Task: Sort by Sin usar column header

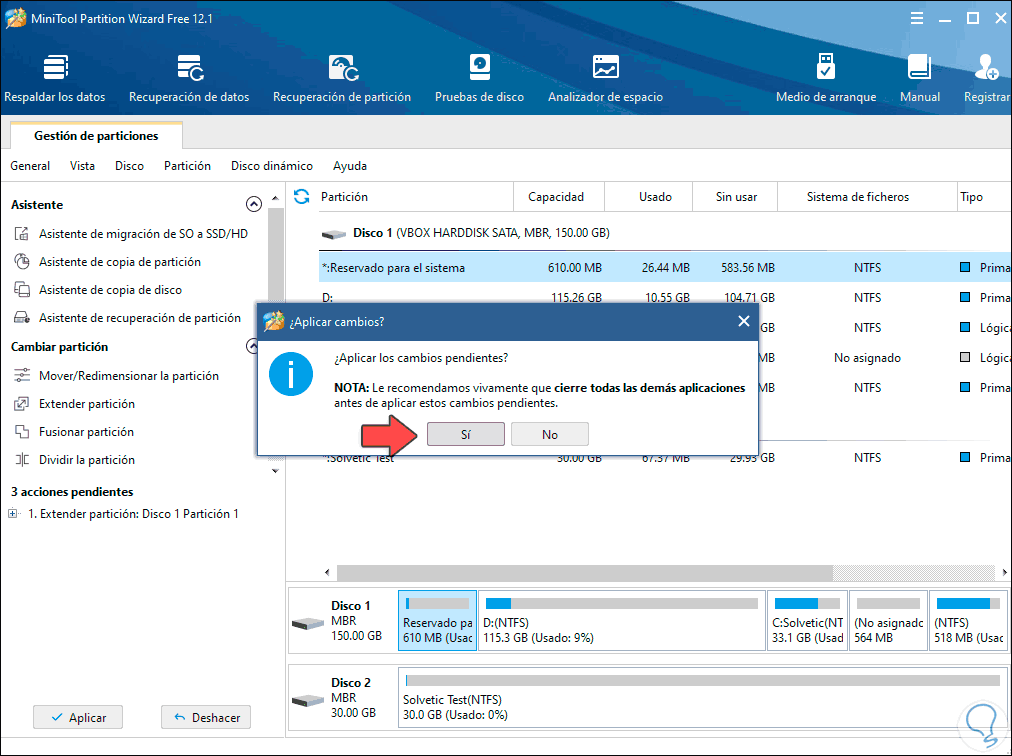Action: [x=735, y=196]
